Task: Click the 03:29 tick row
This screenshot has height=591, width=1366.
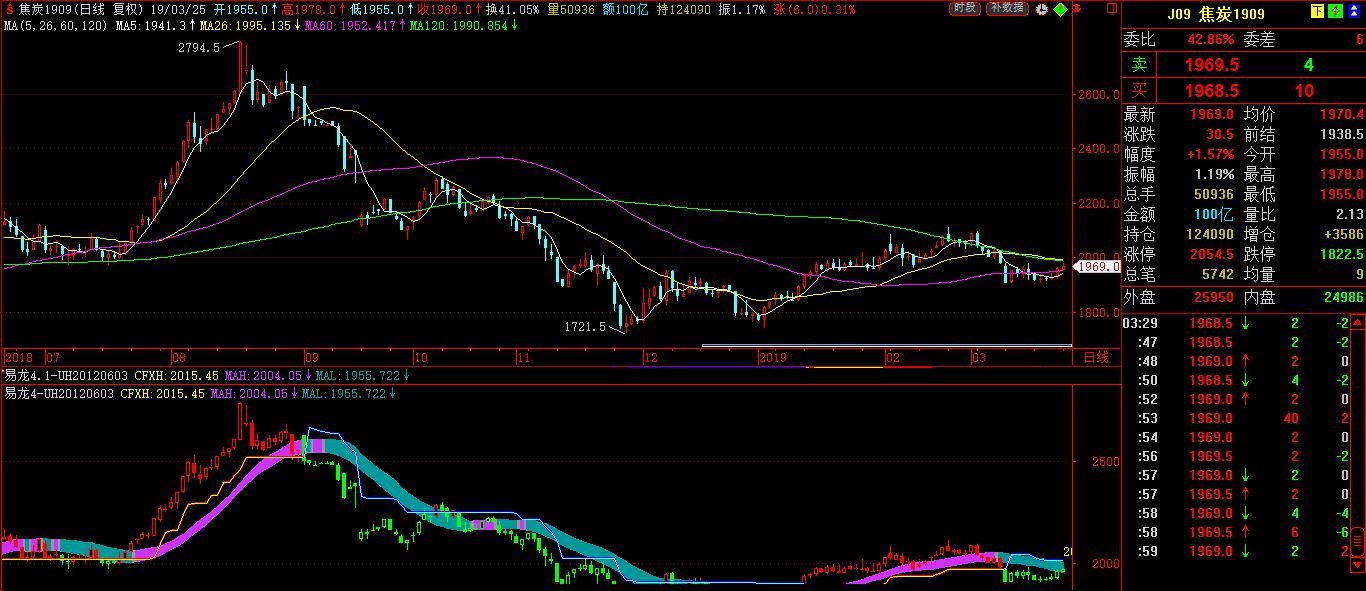Action: 1237,323
